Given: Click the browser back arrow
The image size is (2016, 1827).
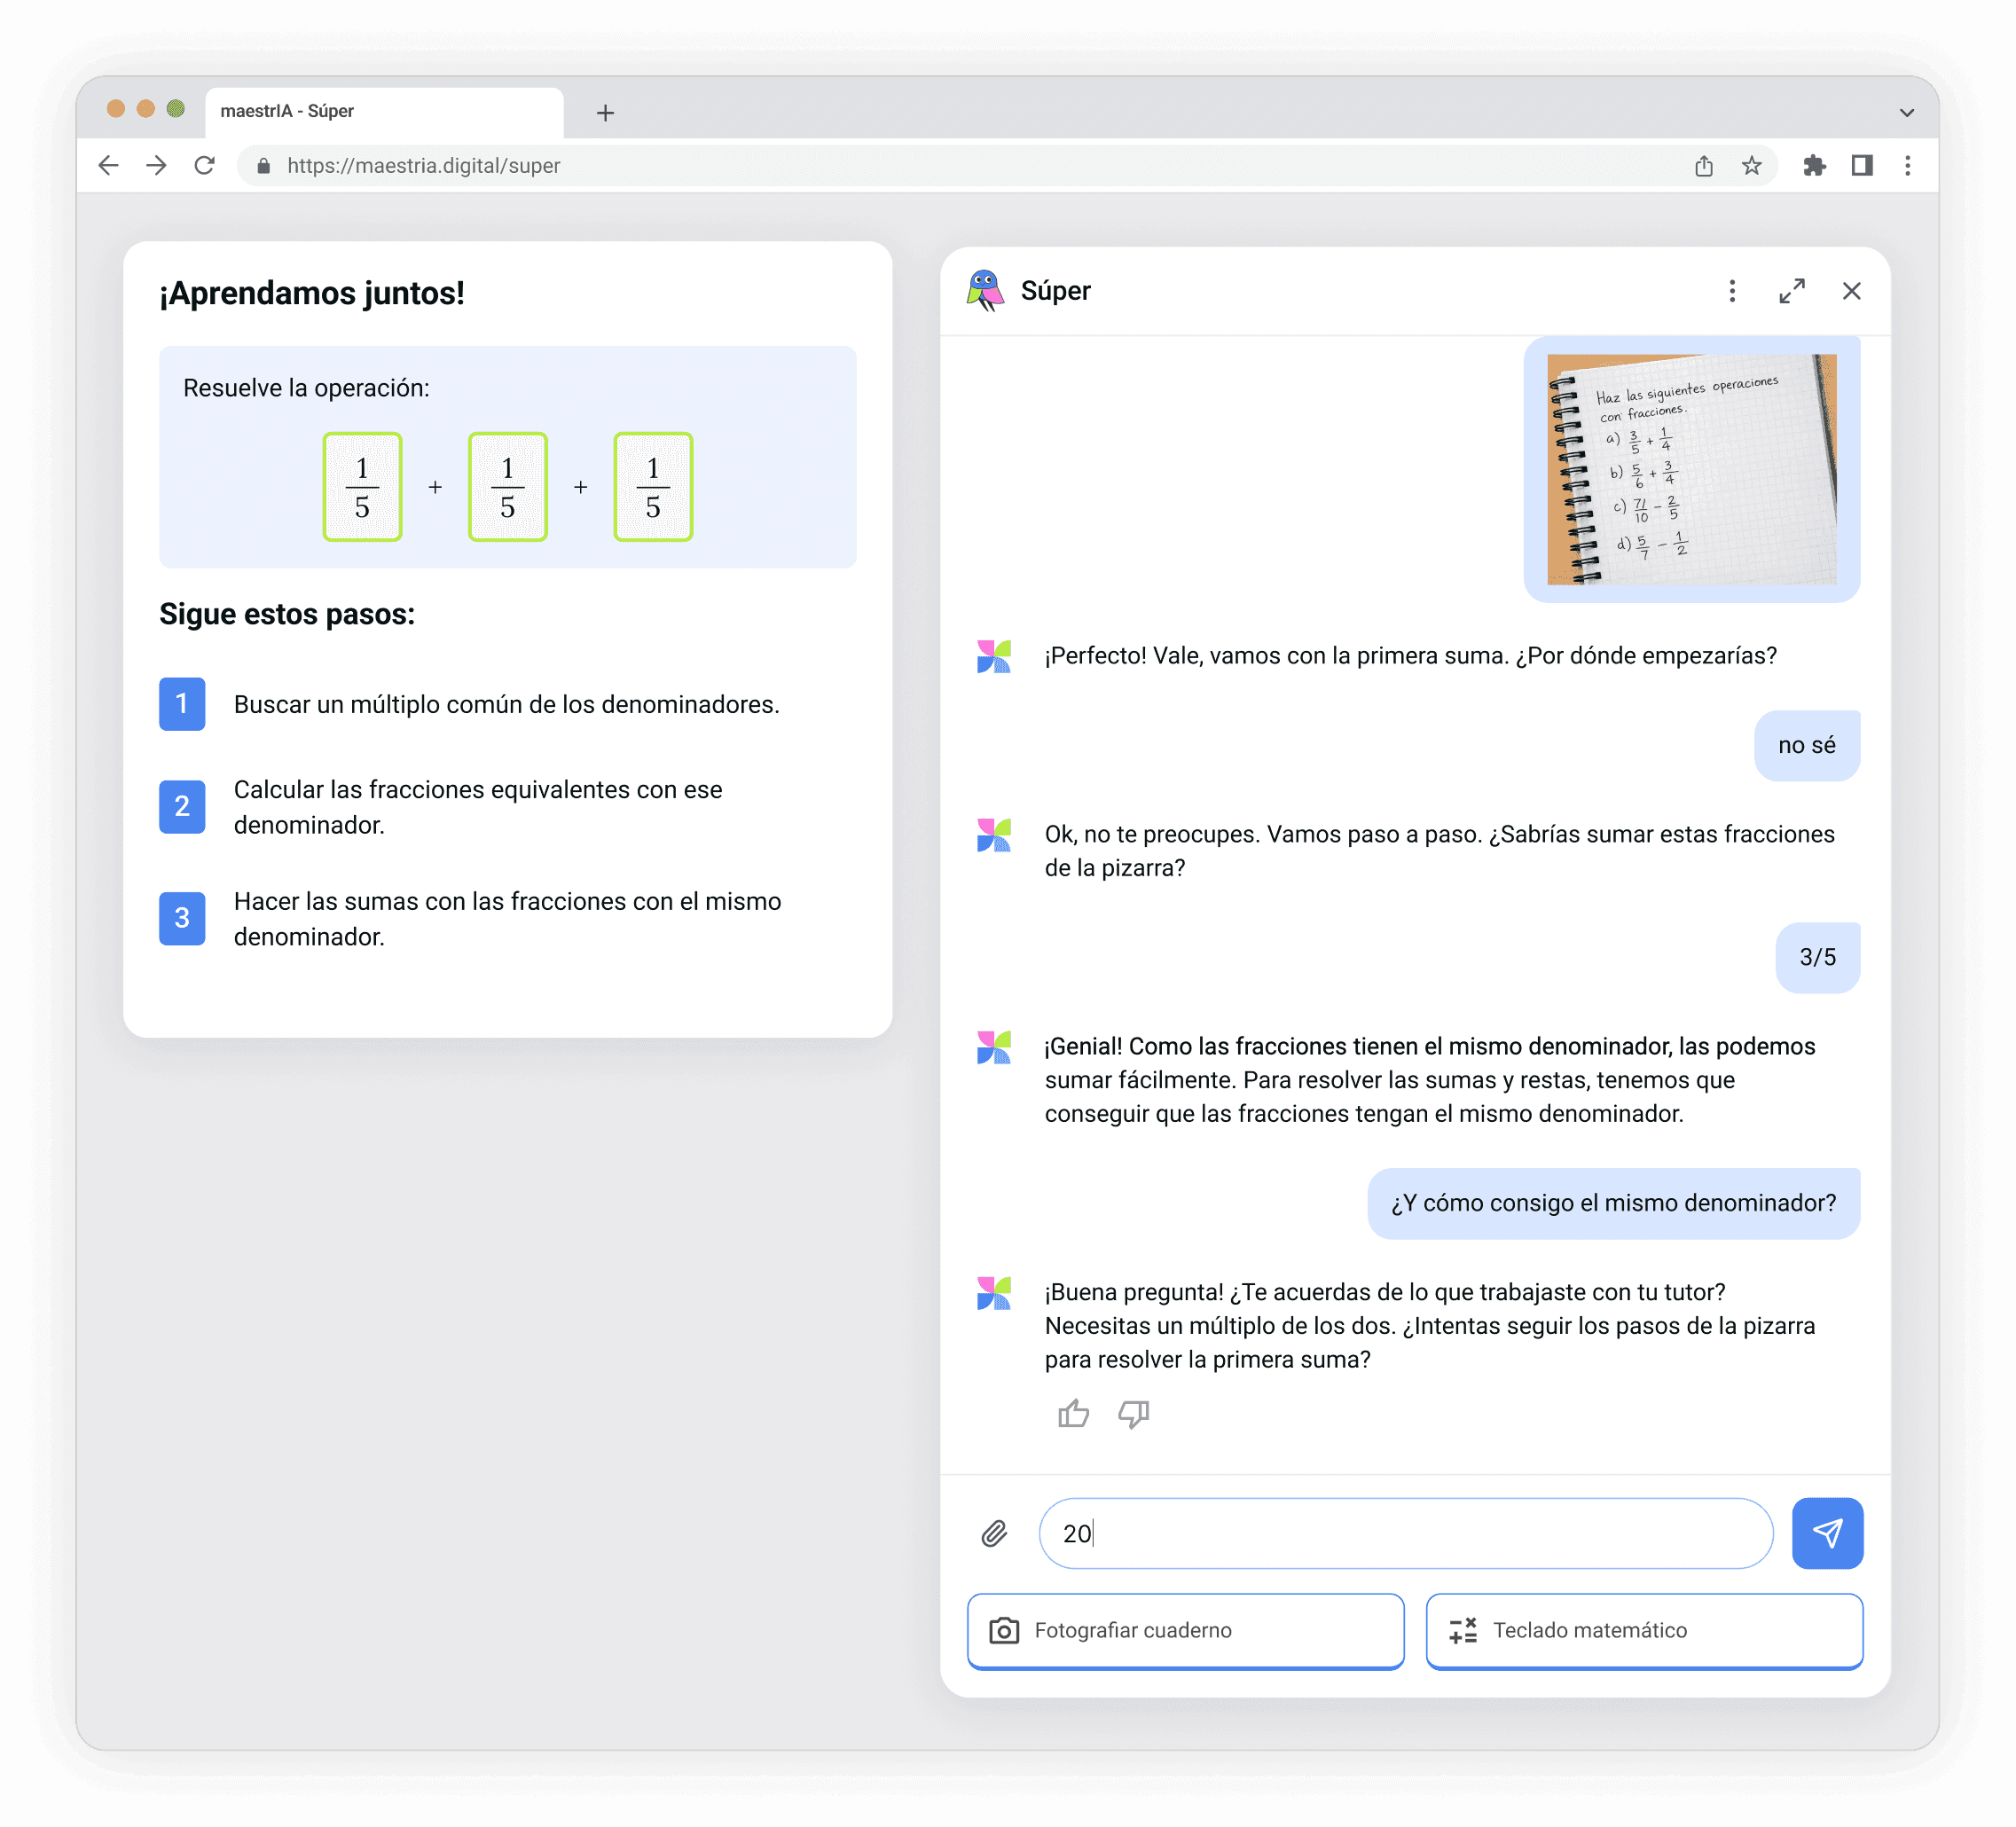Looking at the screenshot, I should point(109,165).
